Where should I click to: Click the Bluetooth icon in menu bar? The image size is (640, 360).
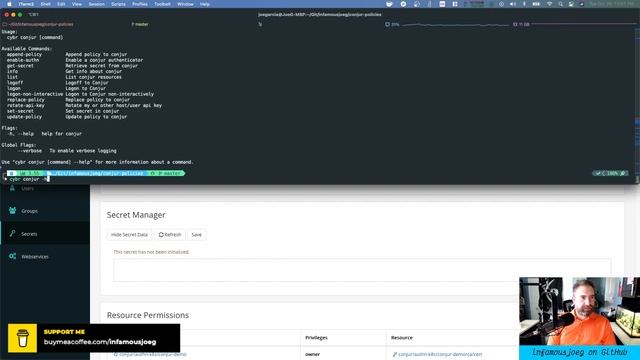click(524, 4)
